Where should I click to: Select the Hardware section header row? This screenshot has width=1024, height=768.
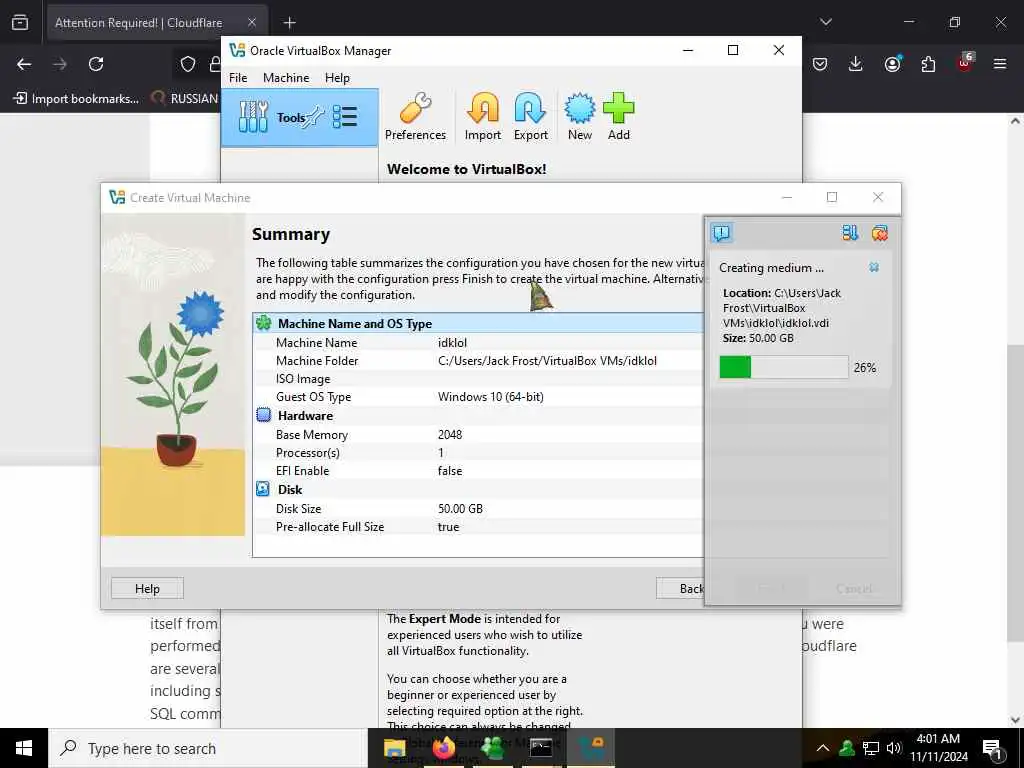pos(478,415)
